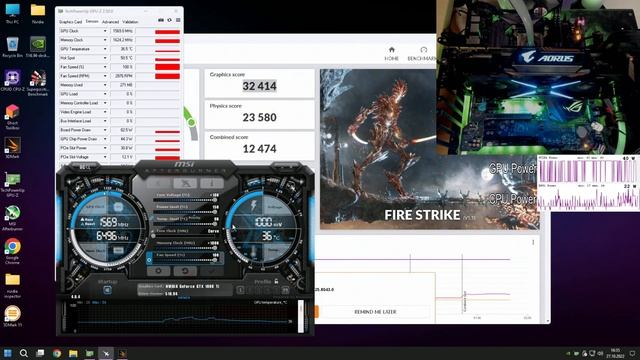The image size is (640, 360).
Task: Select the MSI Afterburner desktop shortcut
Action: point(12,218)
